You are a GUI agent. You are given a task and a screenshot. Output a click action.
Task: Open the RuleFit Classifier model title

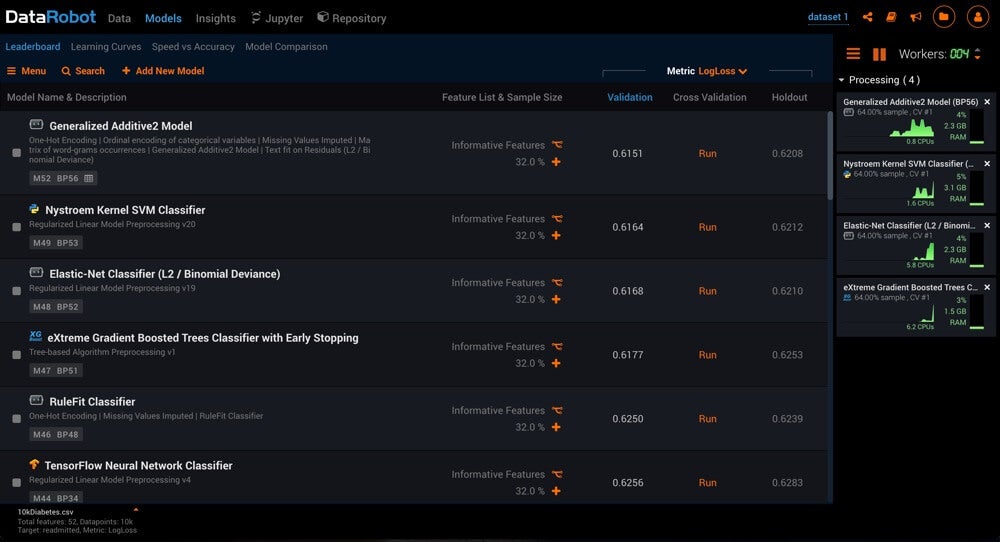pos(92,402)
